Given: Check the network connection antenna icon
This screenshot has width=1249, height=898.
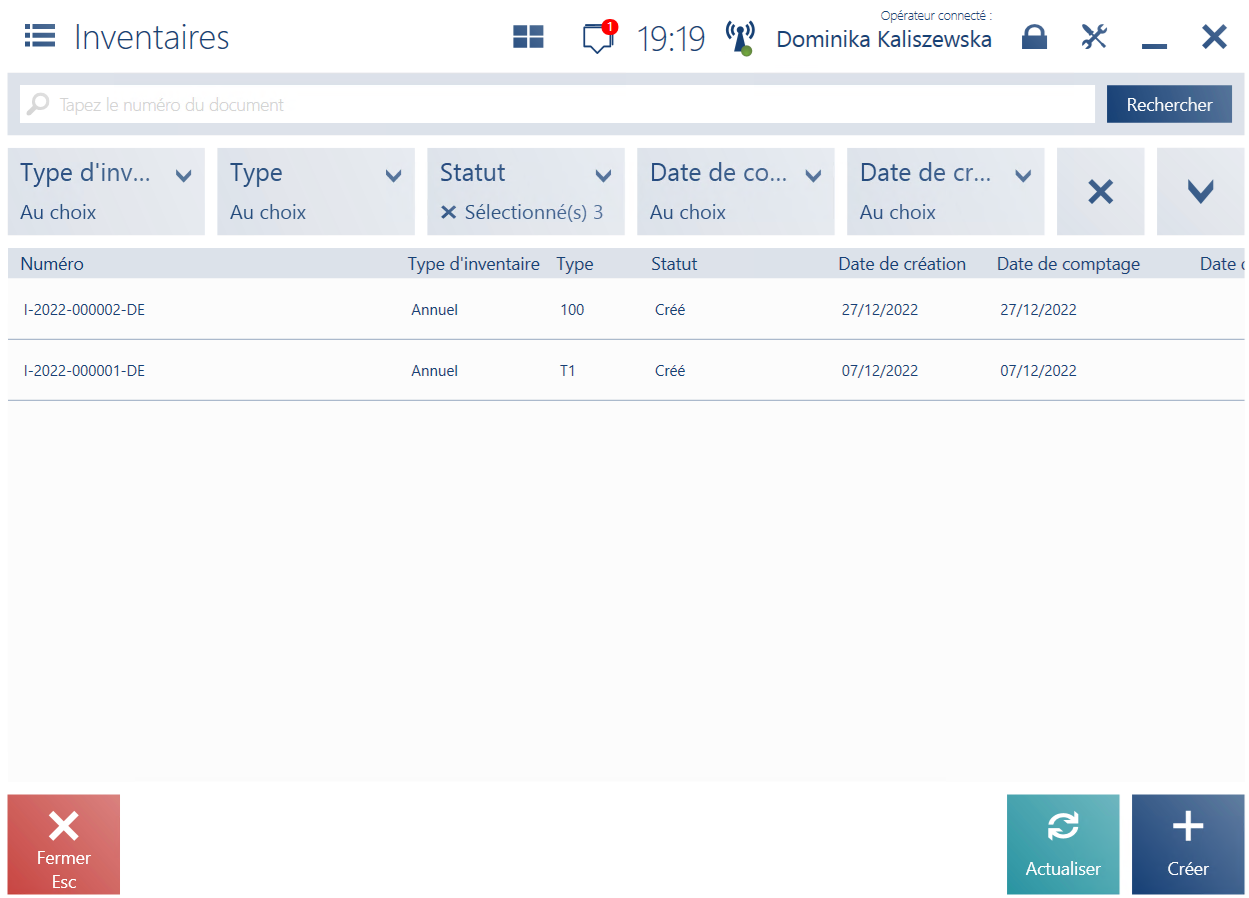Looking at the screenshot, I should (x=740, y=37).
